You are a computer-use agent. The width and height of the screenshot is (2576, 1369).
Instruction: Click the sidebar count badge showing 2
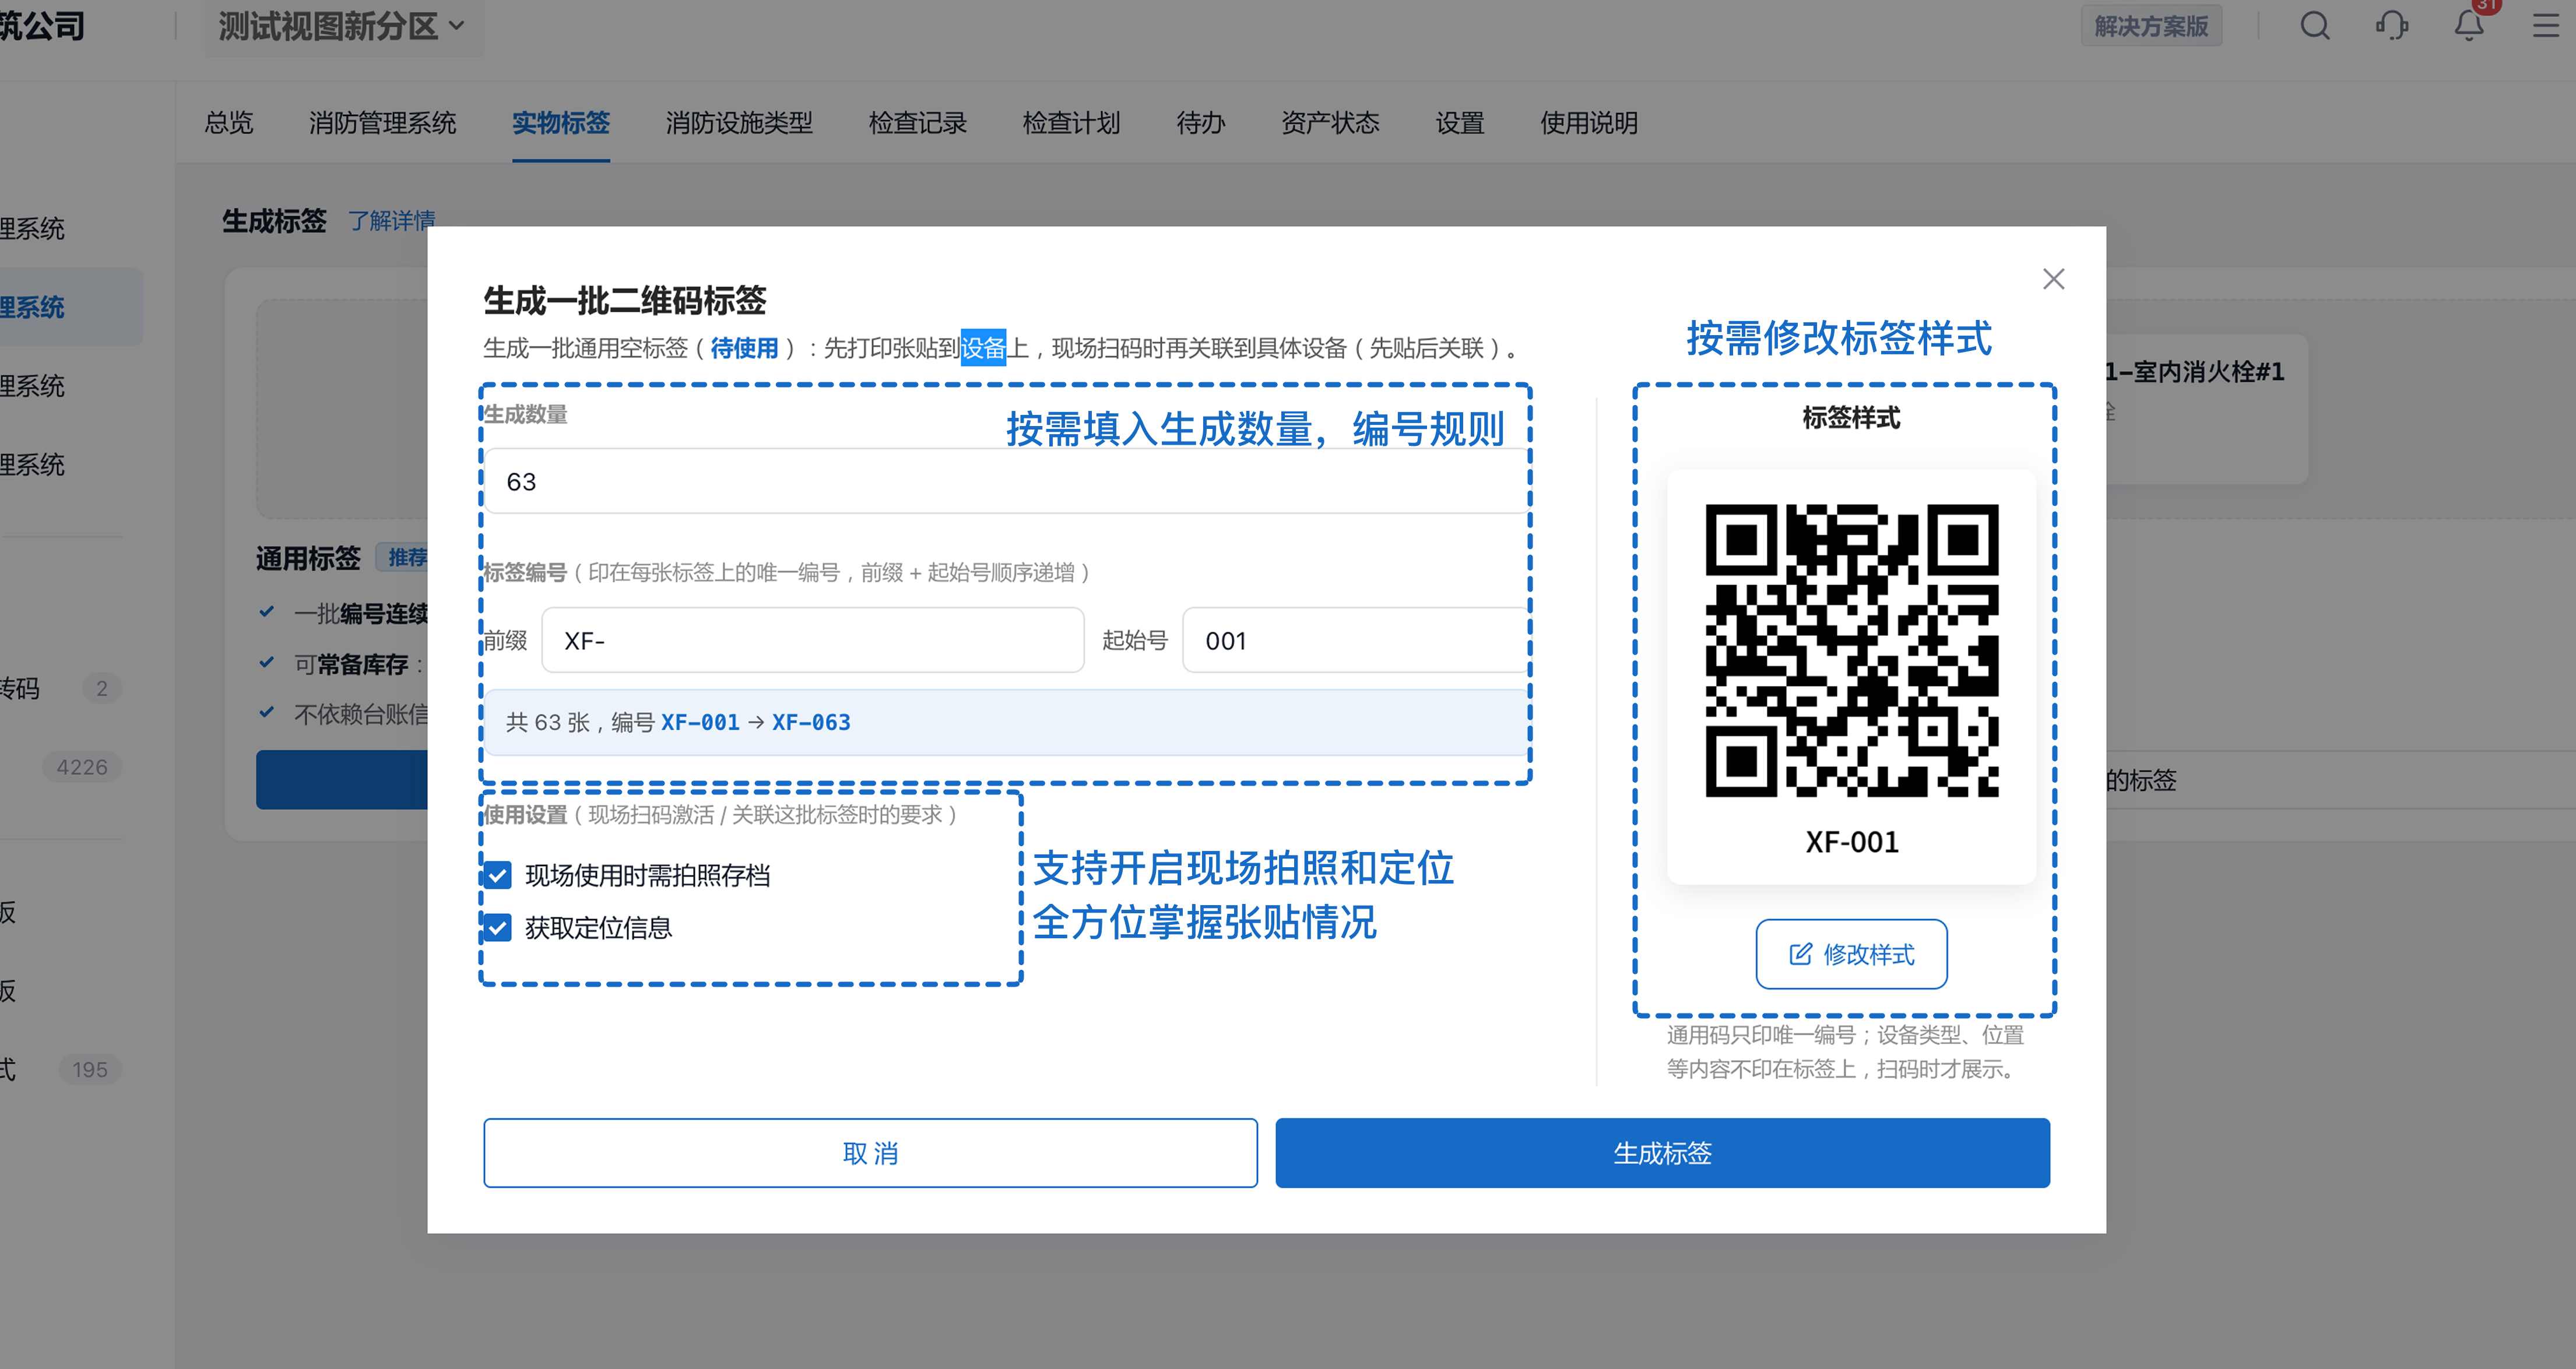click(x=101, y=688)
